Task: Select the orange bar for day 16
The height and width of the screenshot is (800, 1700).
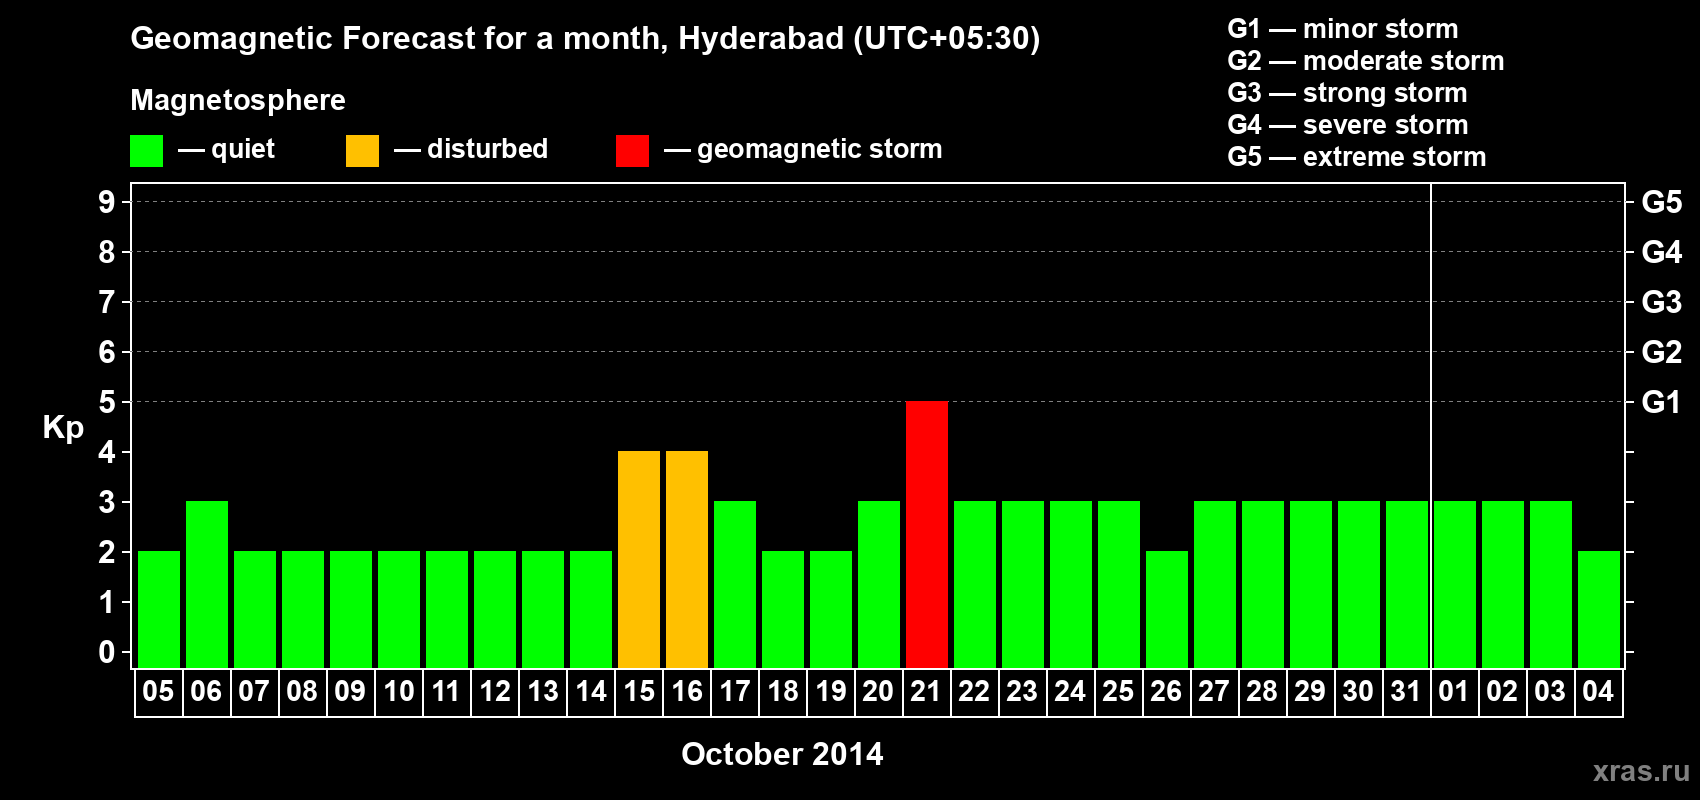Action: pos(687,559)
